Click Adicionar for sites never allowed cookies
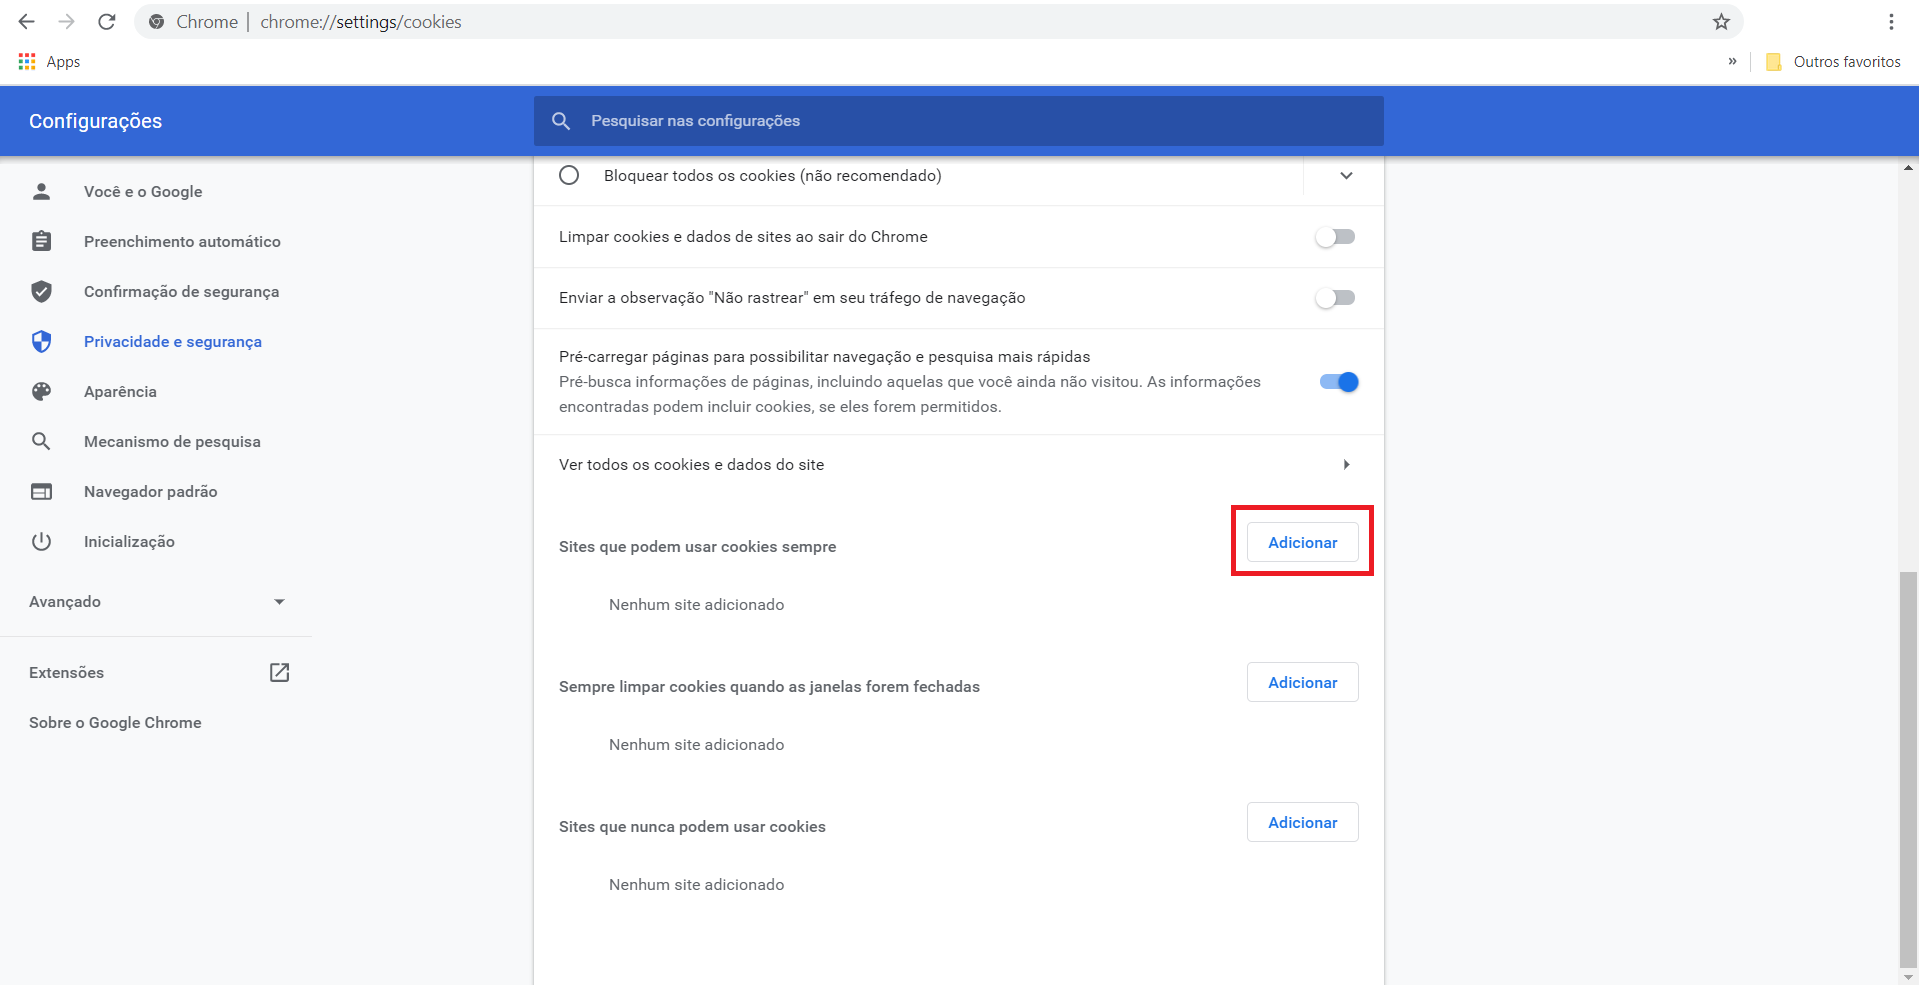The image size is (1919, 985). point(1302,823)
